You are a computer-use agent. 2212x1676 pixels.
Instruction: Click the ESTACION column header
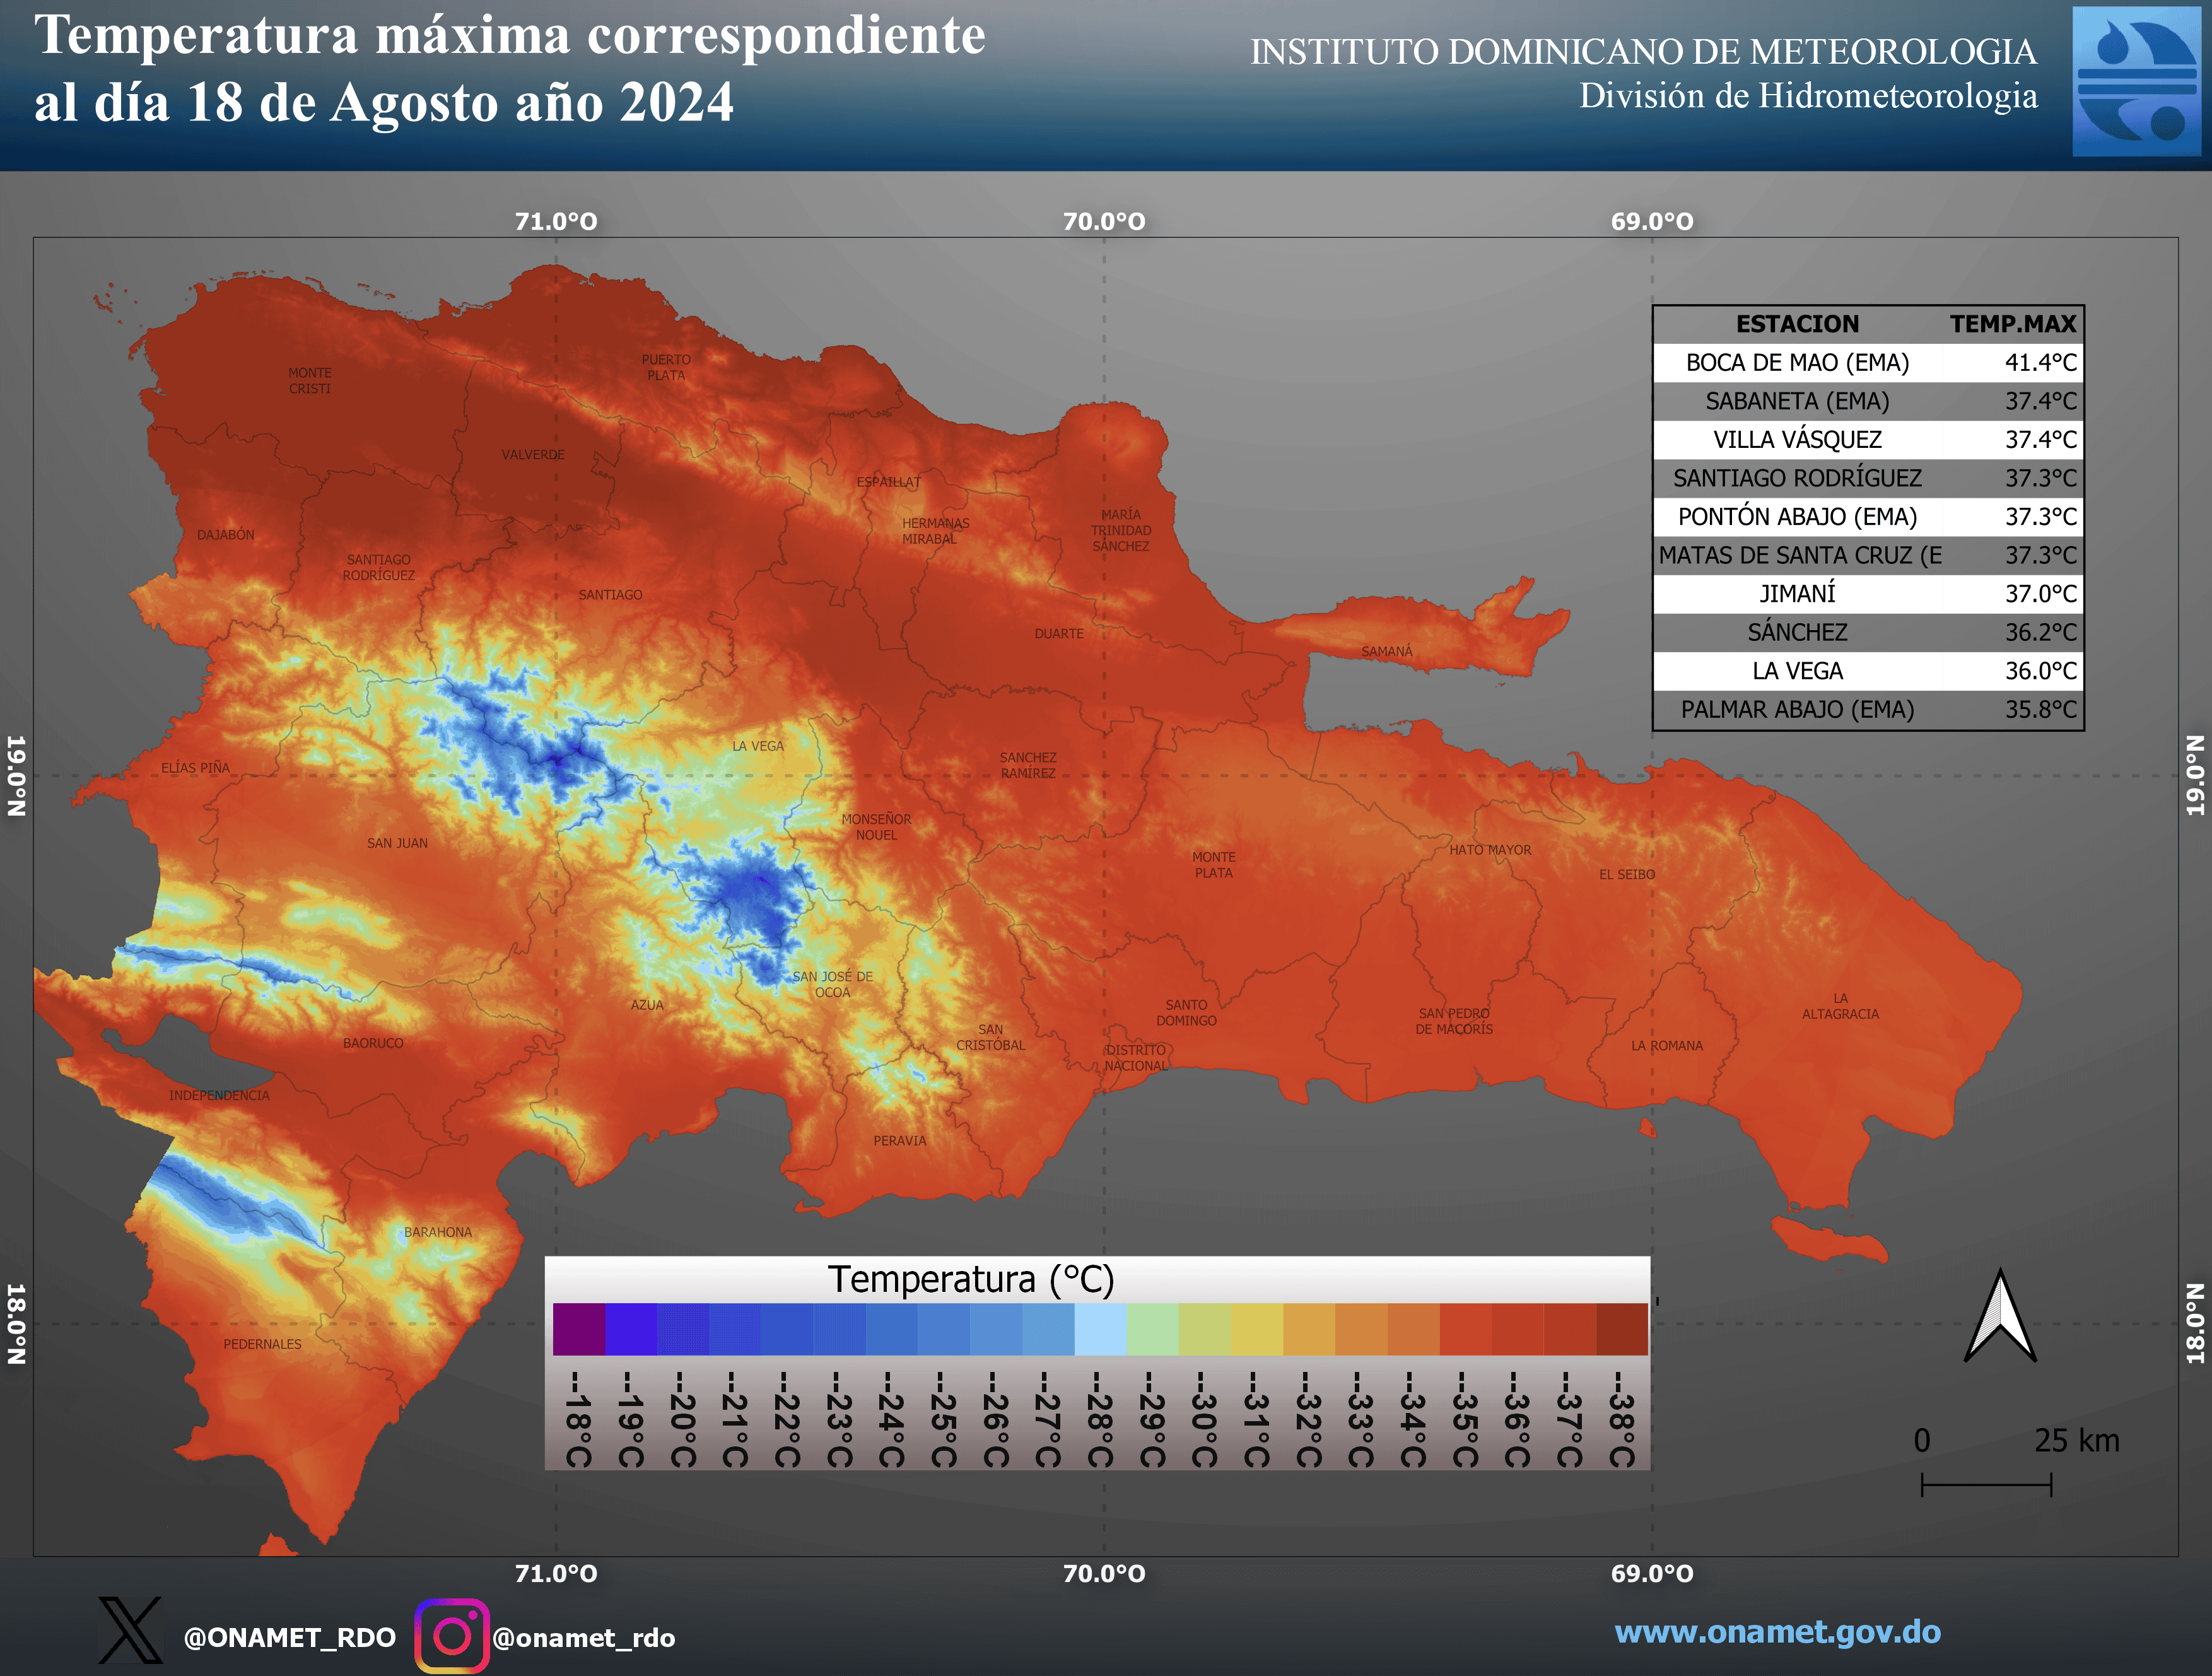tap(1797, 324)
